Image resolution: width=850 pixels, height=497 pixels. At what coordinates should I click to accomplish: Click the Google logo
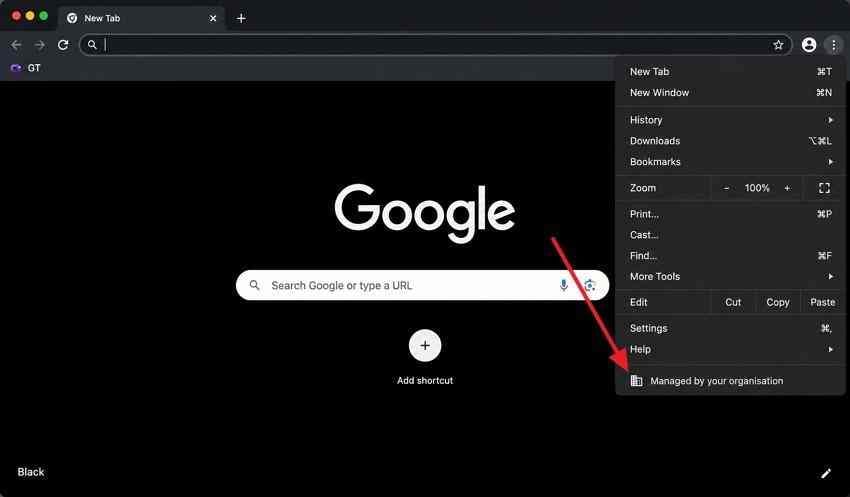pos(425,213)
